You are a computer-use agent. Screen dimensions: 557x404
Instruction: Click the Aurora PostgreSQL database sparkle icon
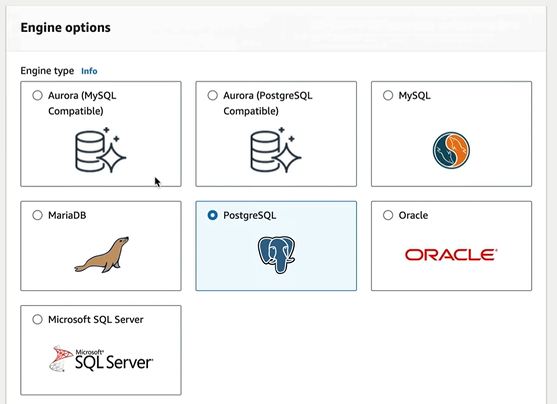click(276, 150)
